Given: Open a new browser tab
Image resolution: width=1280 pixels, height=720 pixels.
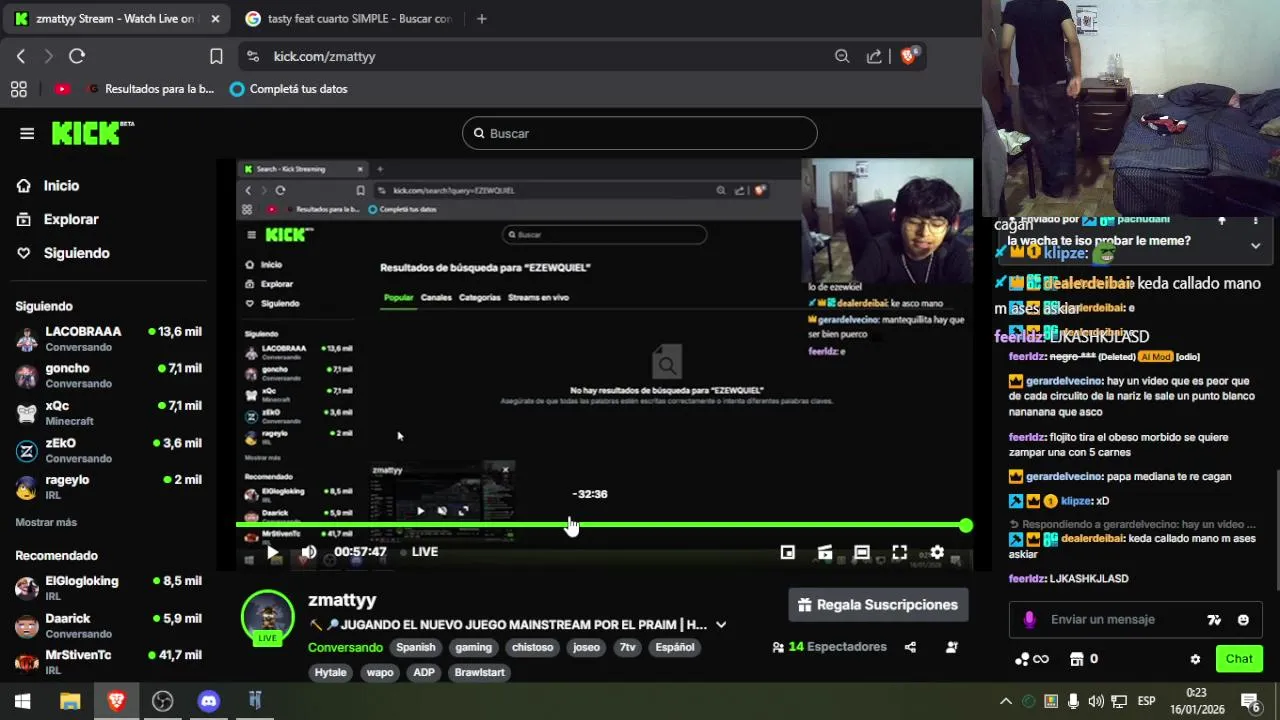Looking at the screenshot, I should tap(481, 18).
